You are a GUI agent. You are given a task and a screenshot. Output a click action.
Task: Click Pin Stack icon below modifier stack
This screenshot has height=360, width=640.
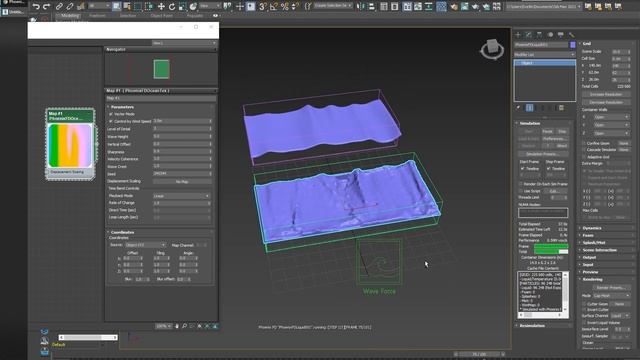(518, 108)
